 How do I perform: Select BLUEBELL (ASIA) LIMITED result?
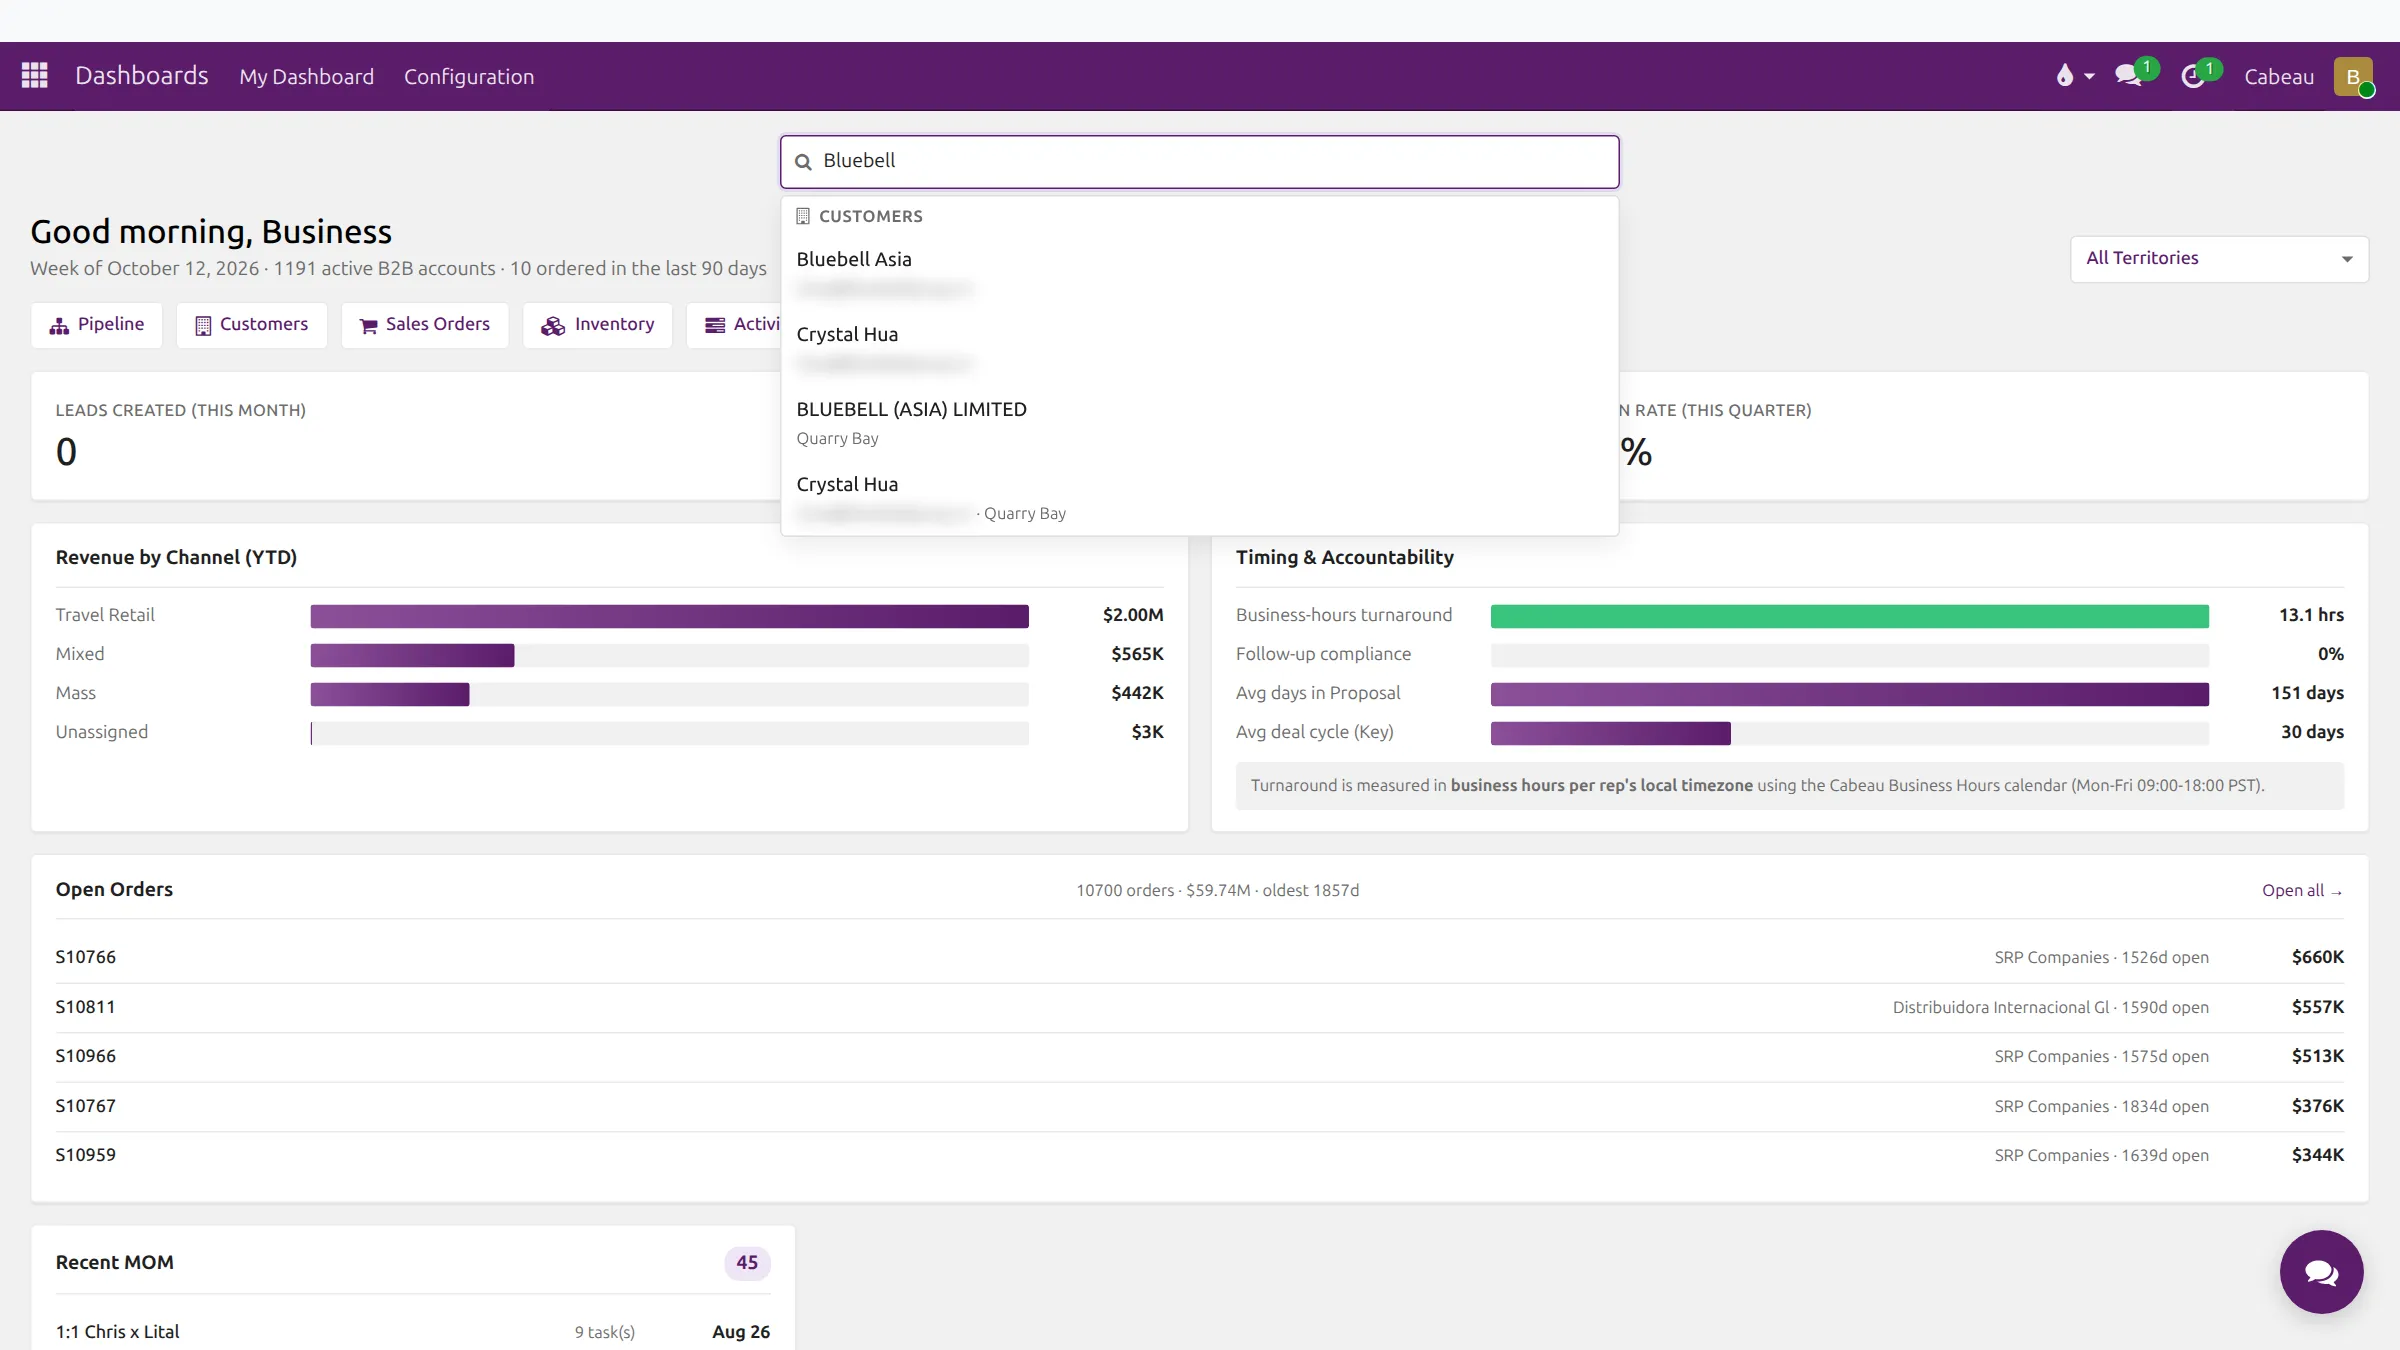[x=1199, y=422]
